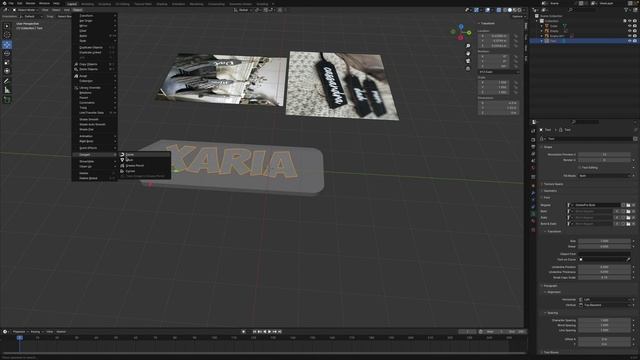Toggle Collection exclude checkbox in outliner

coord(624,21)
